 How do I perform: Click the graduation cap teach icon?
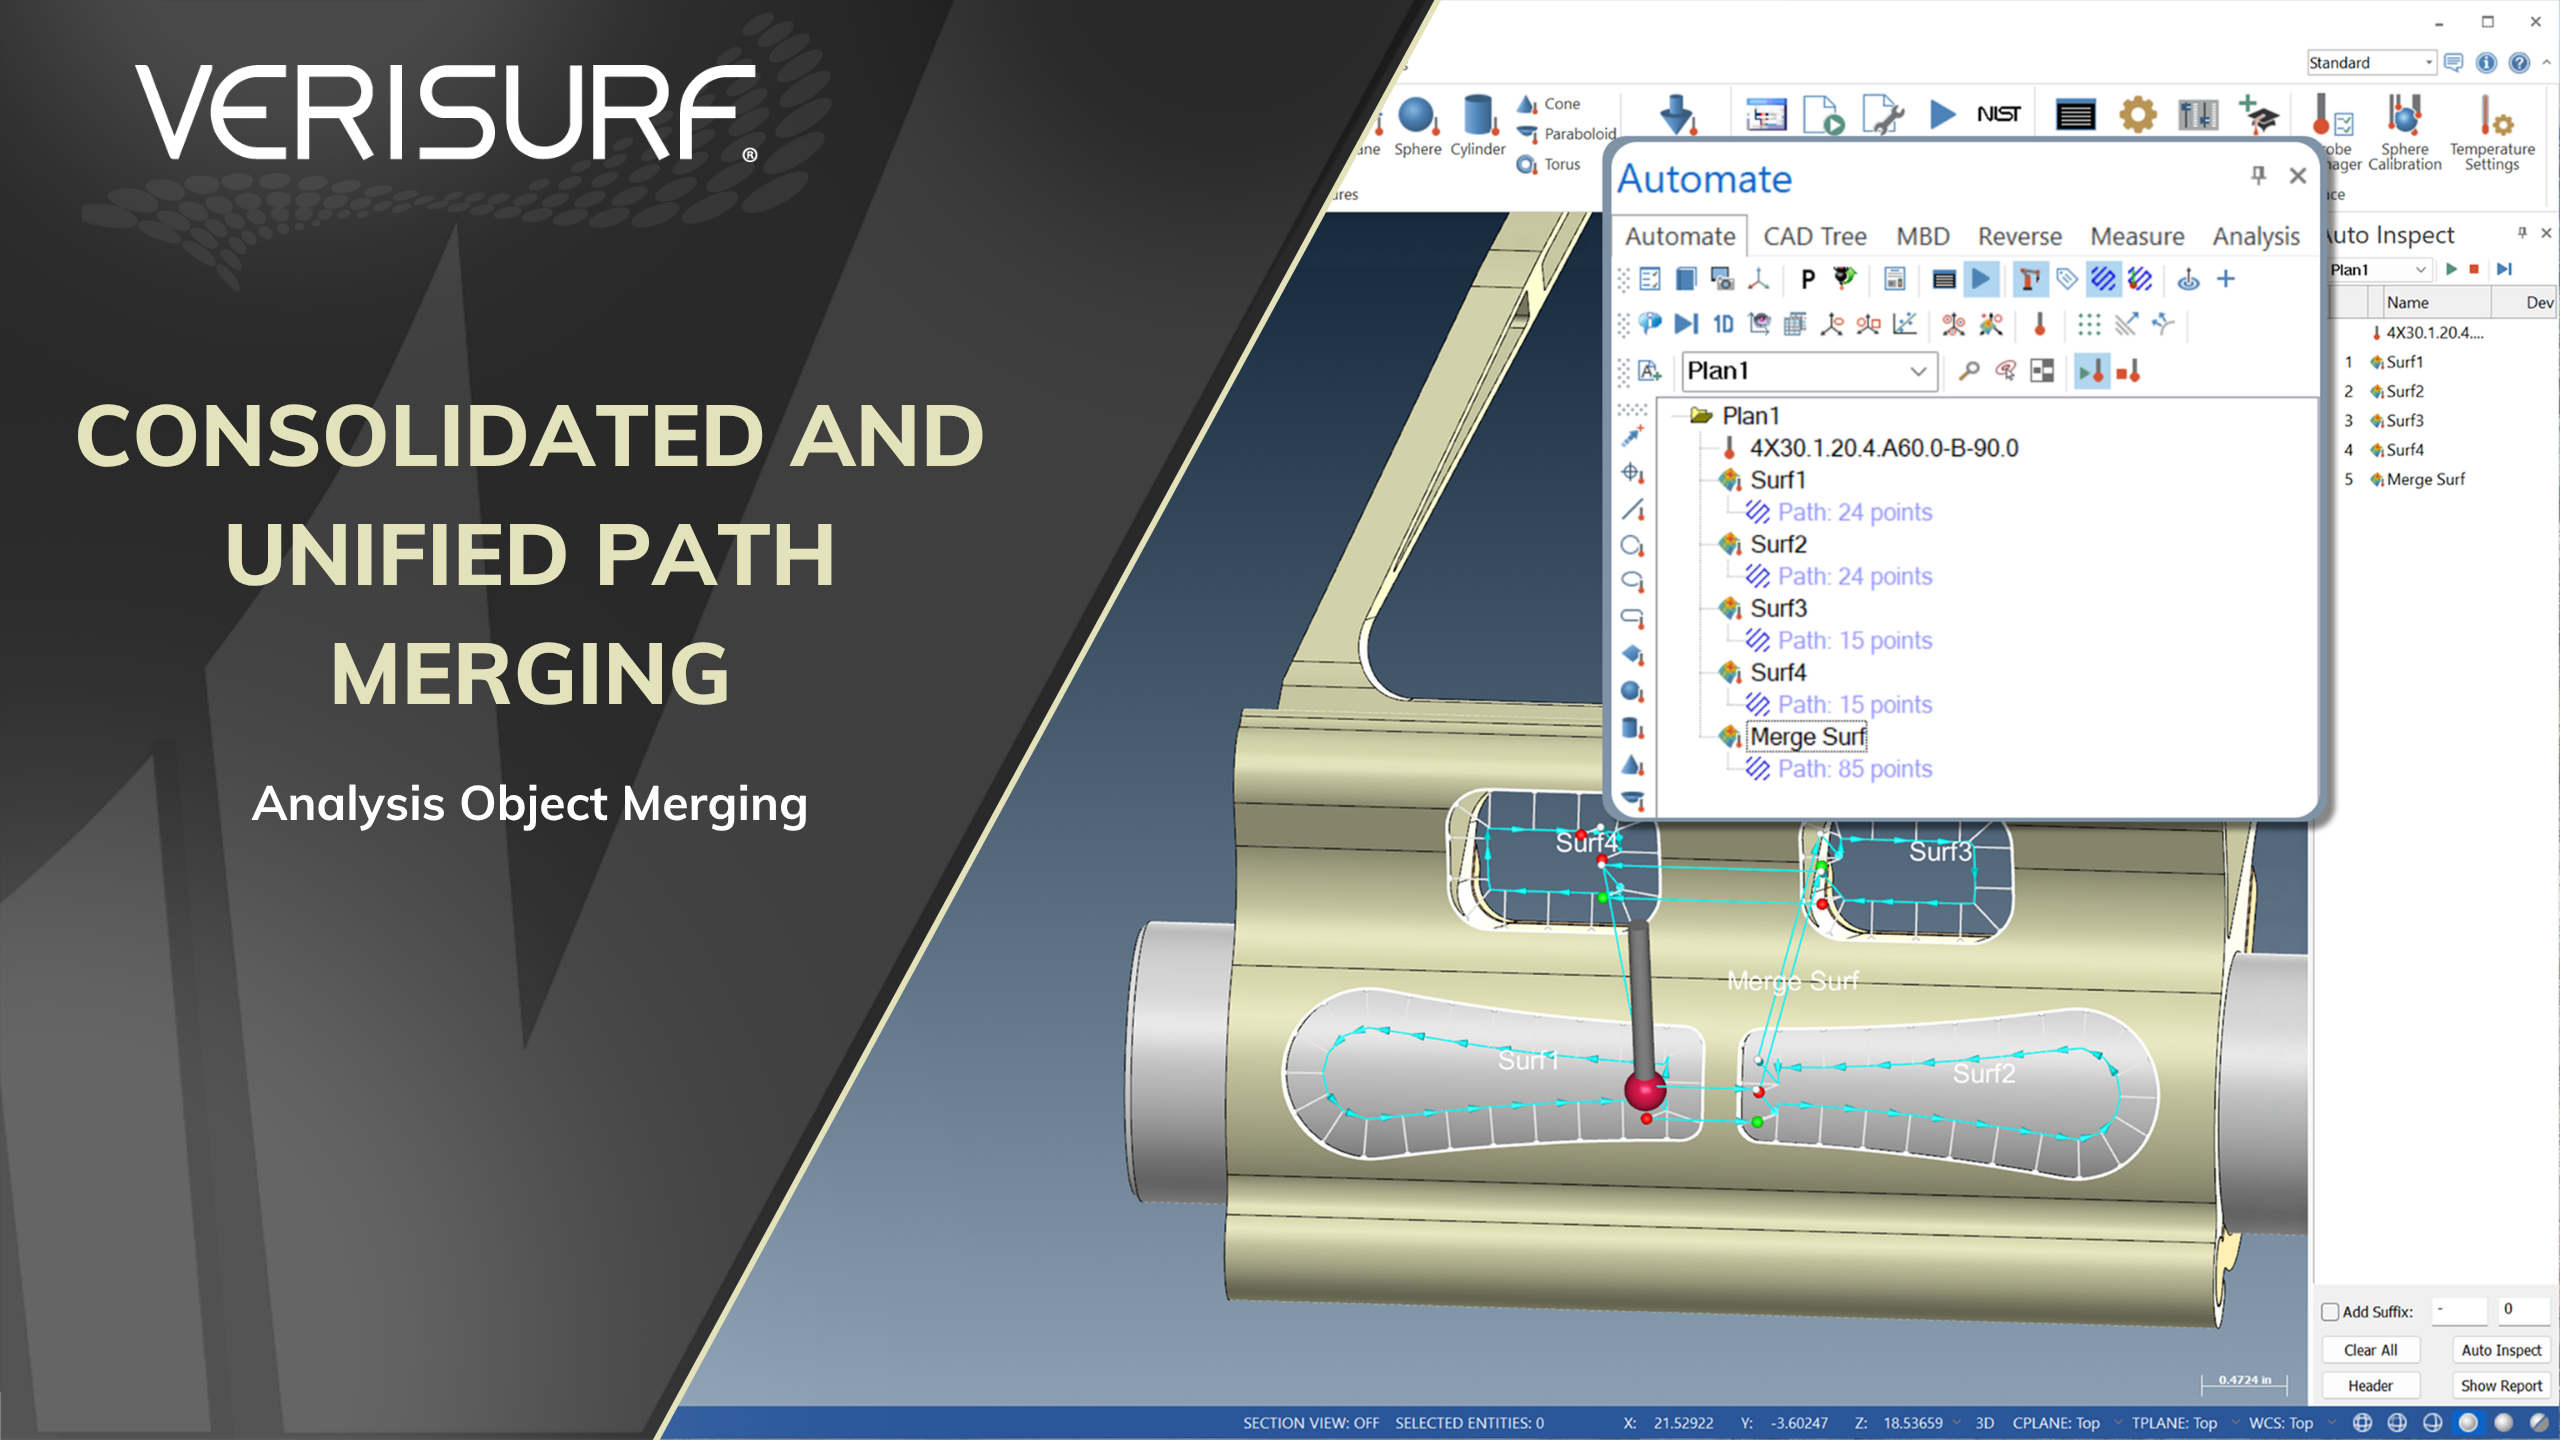coord(2258,115)
